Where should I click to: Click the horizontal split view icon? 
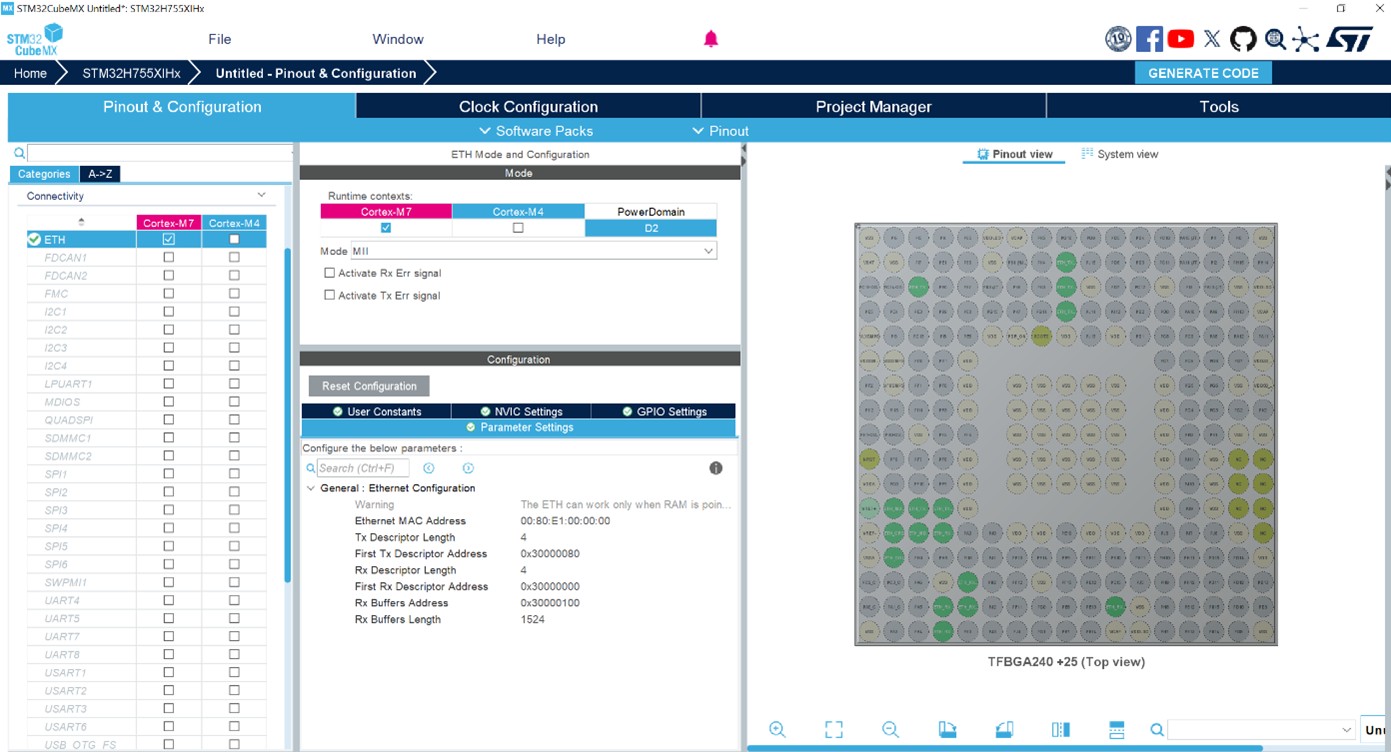click(x=1118, y=730)
